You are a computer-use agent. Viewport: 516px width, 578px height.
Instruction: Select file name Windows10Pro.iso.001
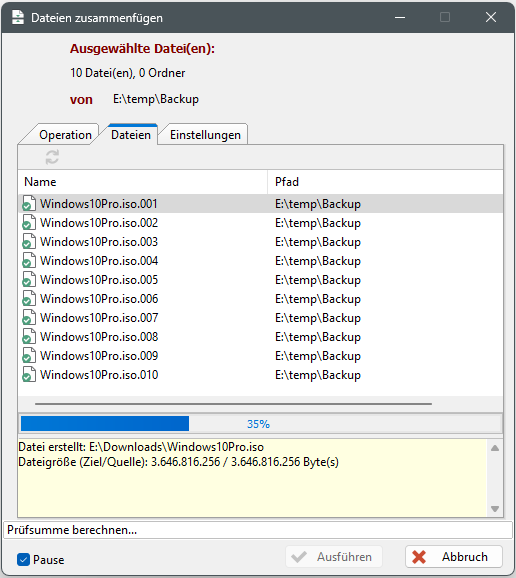(x=99, y=203)
